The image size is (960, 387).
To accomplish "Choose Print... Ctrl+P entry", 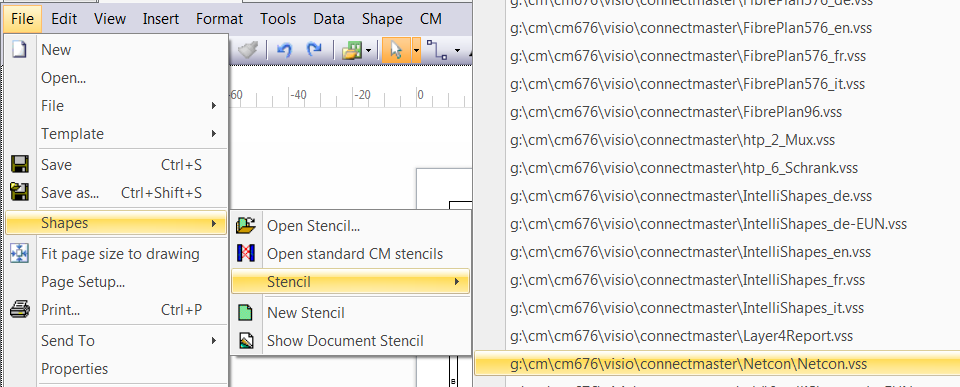I will tap(116, 310).
